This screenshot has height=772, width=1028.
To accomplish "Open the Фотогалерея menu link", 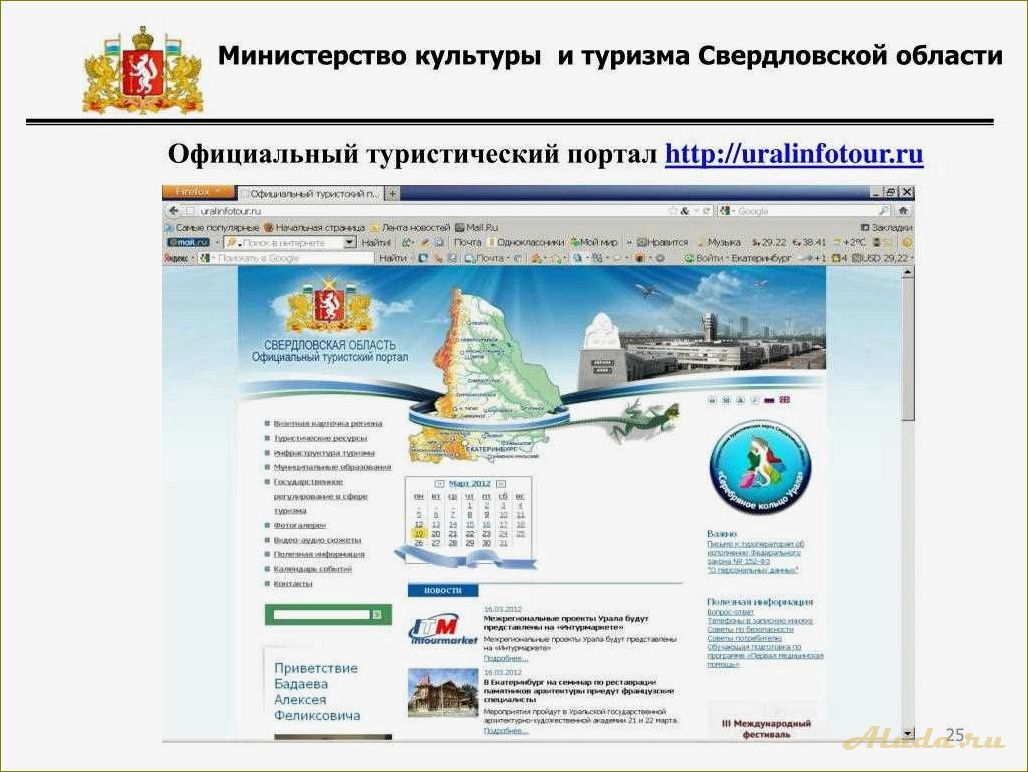I will [x=299, y=525].
